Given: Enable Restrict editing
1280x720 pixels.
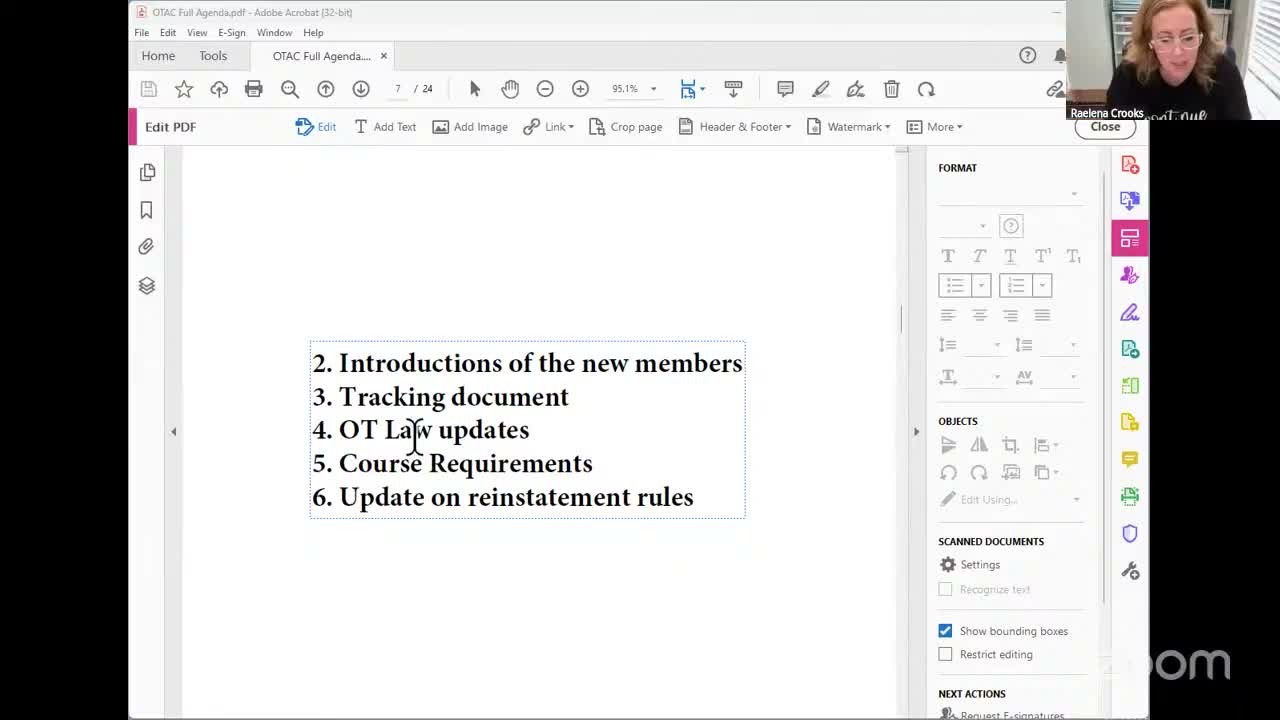Looking at the screenshot, I should [945, 654].
